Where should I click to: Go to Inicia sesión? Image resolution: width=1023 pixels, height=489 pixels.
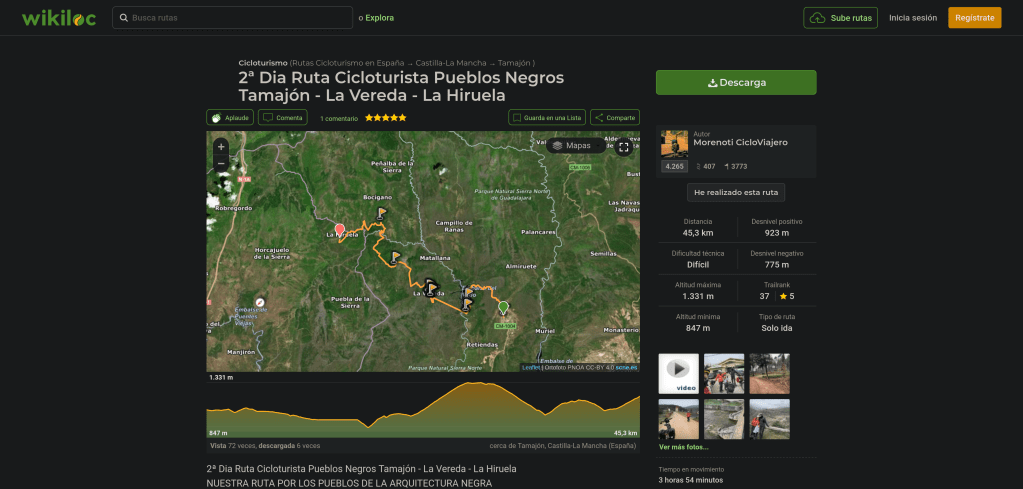(x=912, y=18)
